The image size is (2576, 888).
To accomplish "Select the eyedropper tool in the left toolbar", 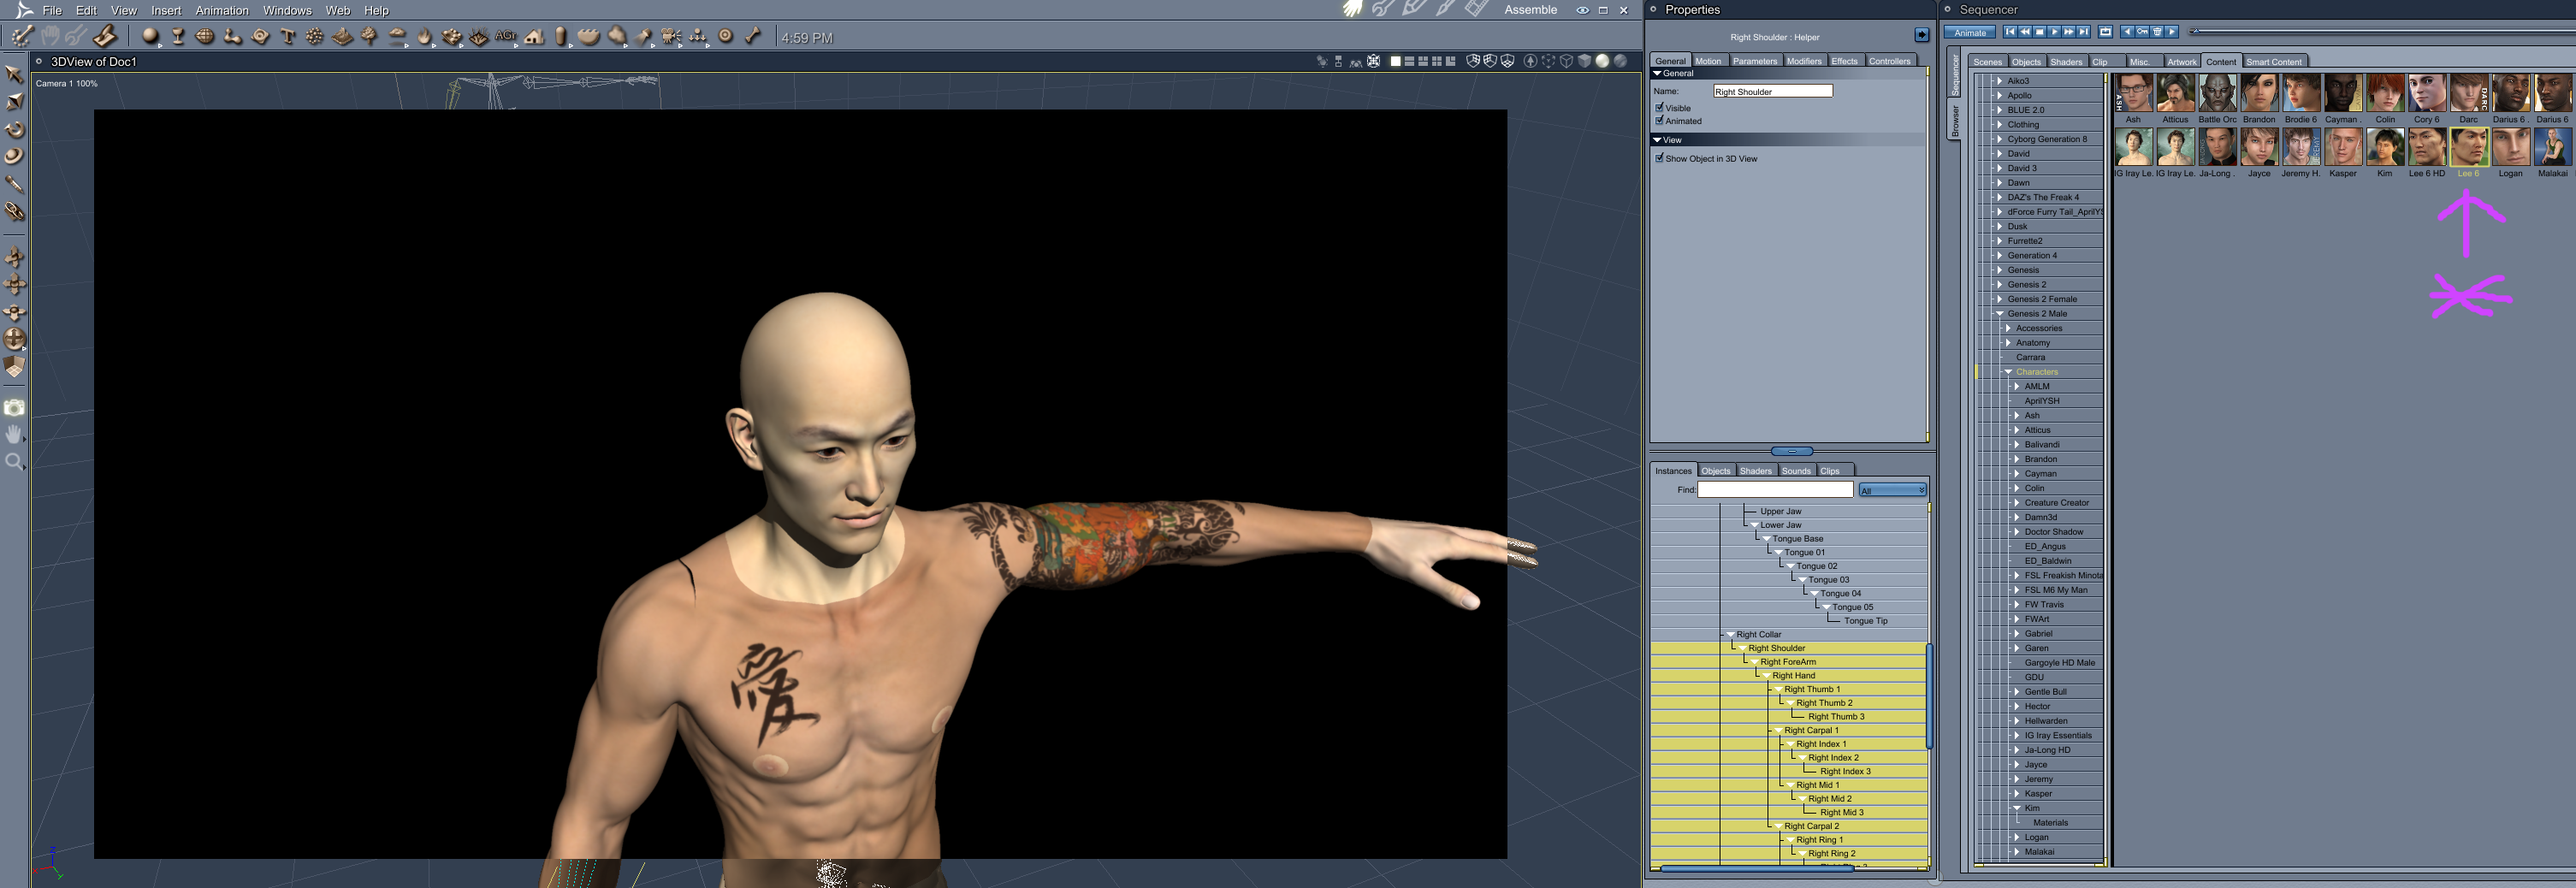I will coord(15,184).
